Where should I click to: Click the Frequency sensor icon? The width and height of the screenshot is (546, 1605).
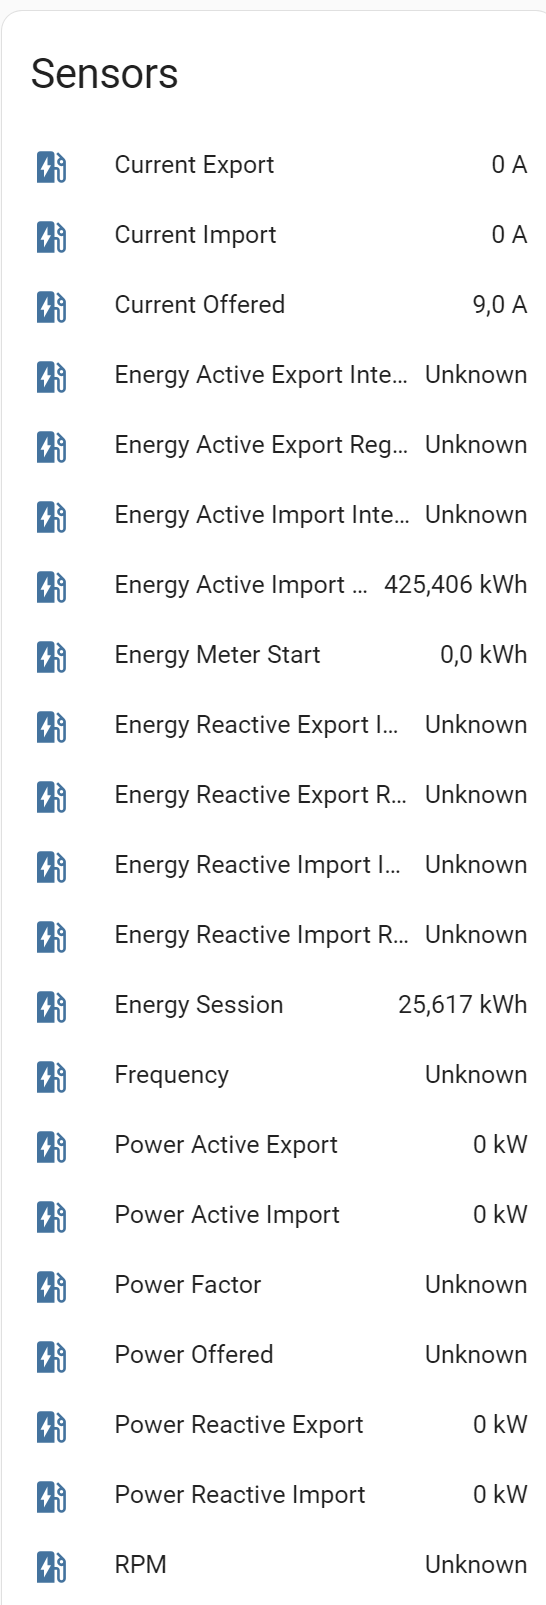click(51, 1075)
